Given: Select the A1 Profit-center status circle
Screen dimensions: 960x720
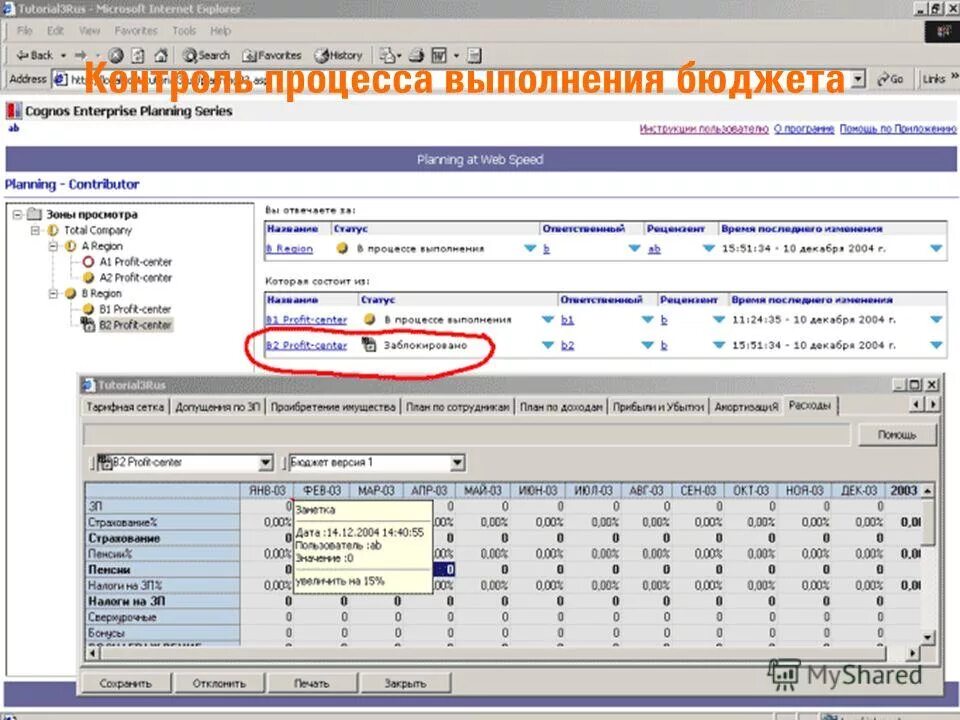Looking at the screenshot, I should (x=88, y=262).
